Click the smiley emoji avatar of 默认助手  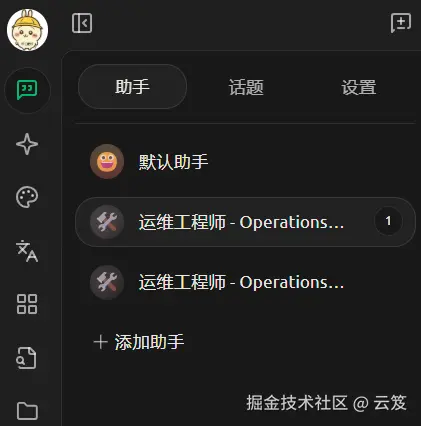point(107,162)
